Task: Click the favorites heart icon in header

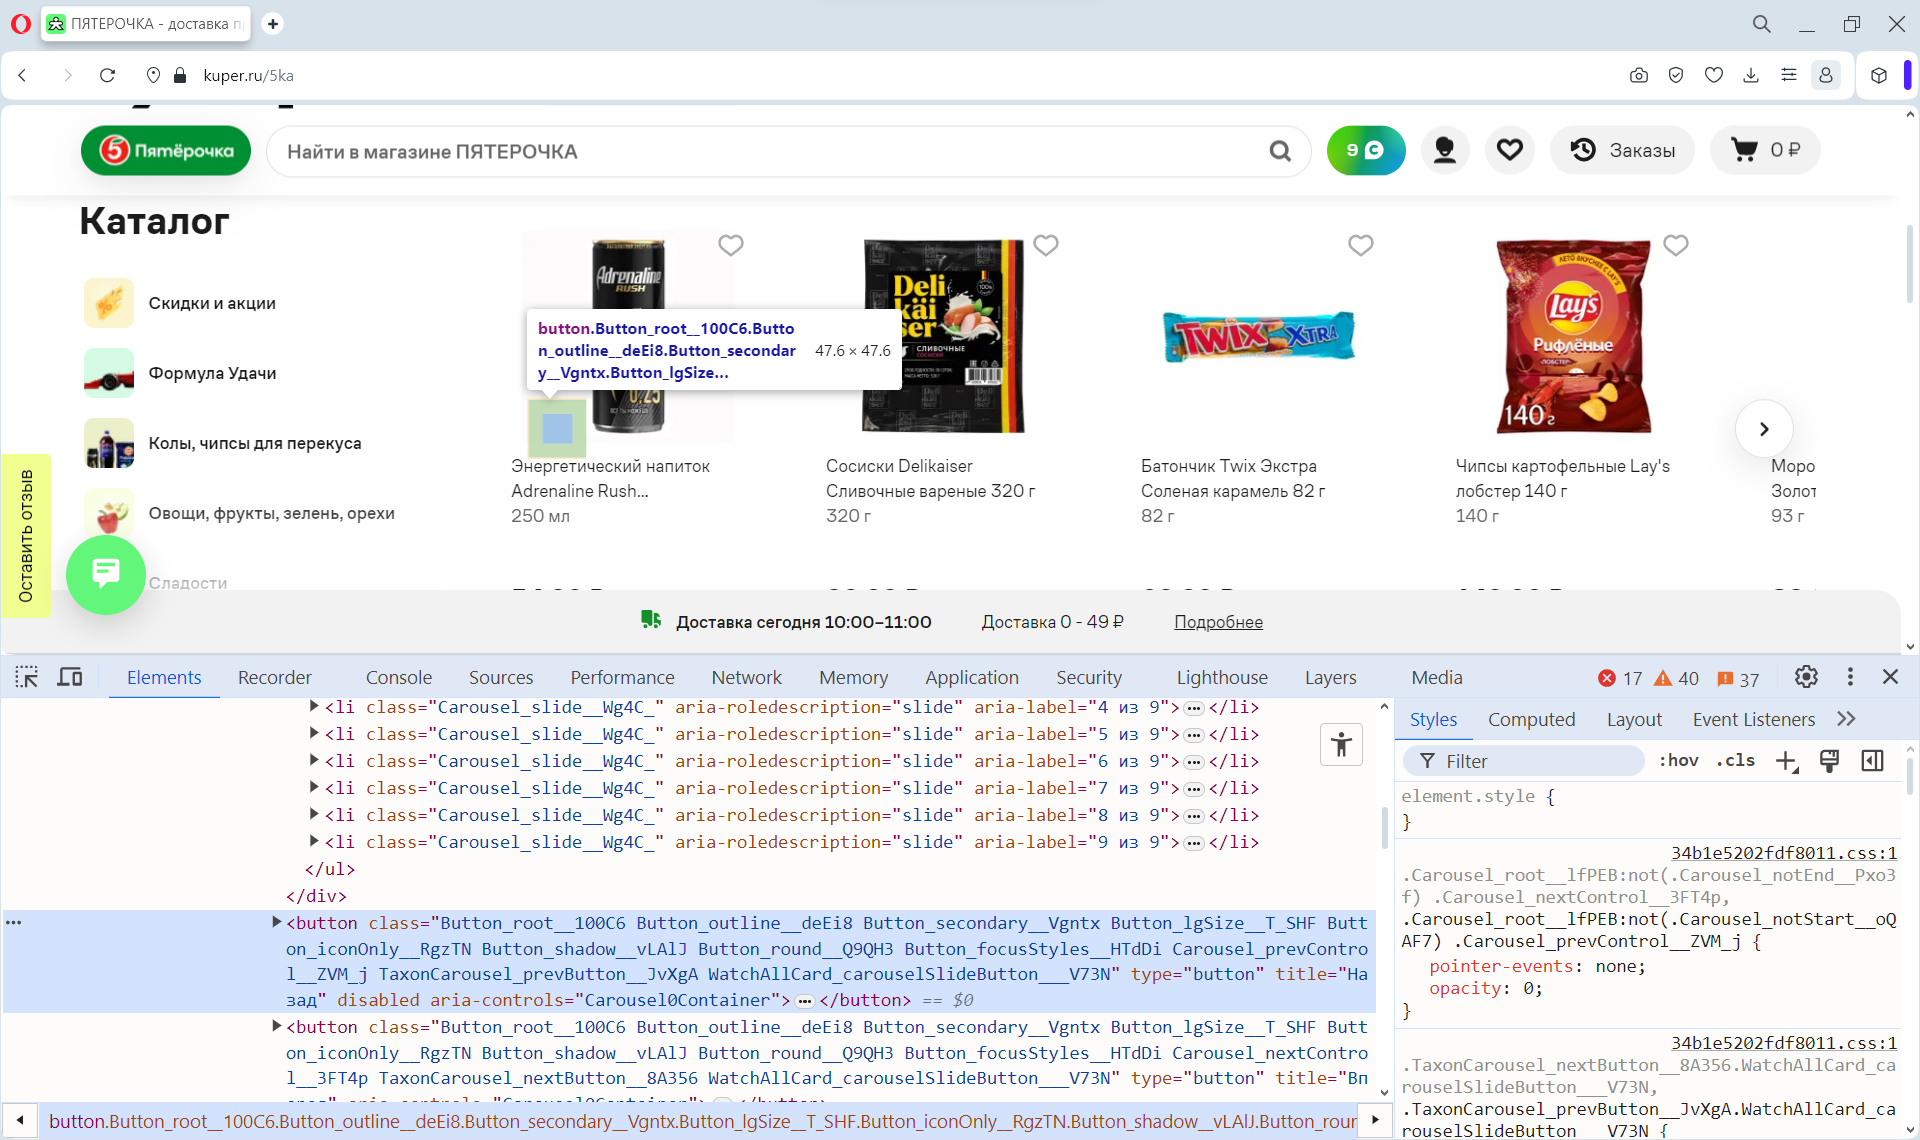Action: click(x=1508, y=152)
